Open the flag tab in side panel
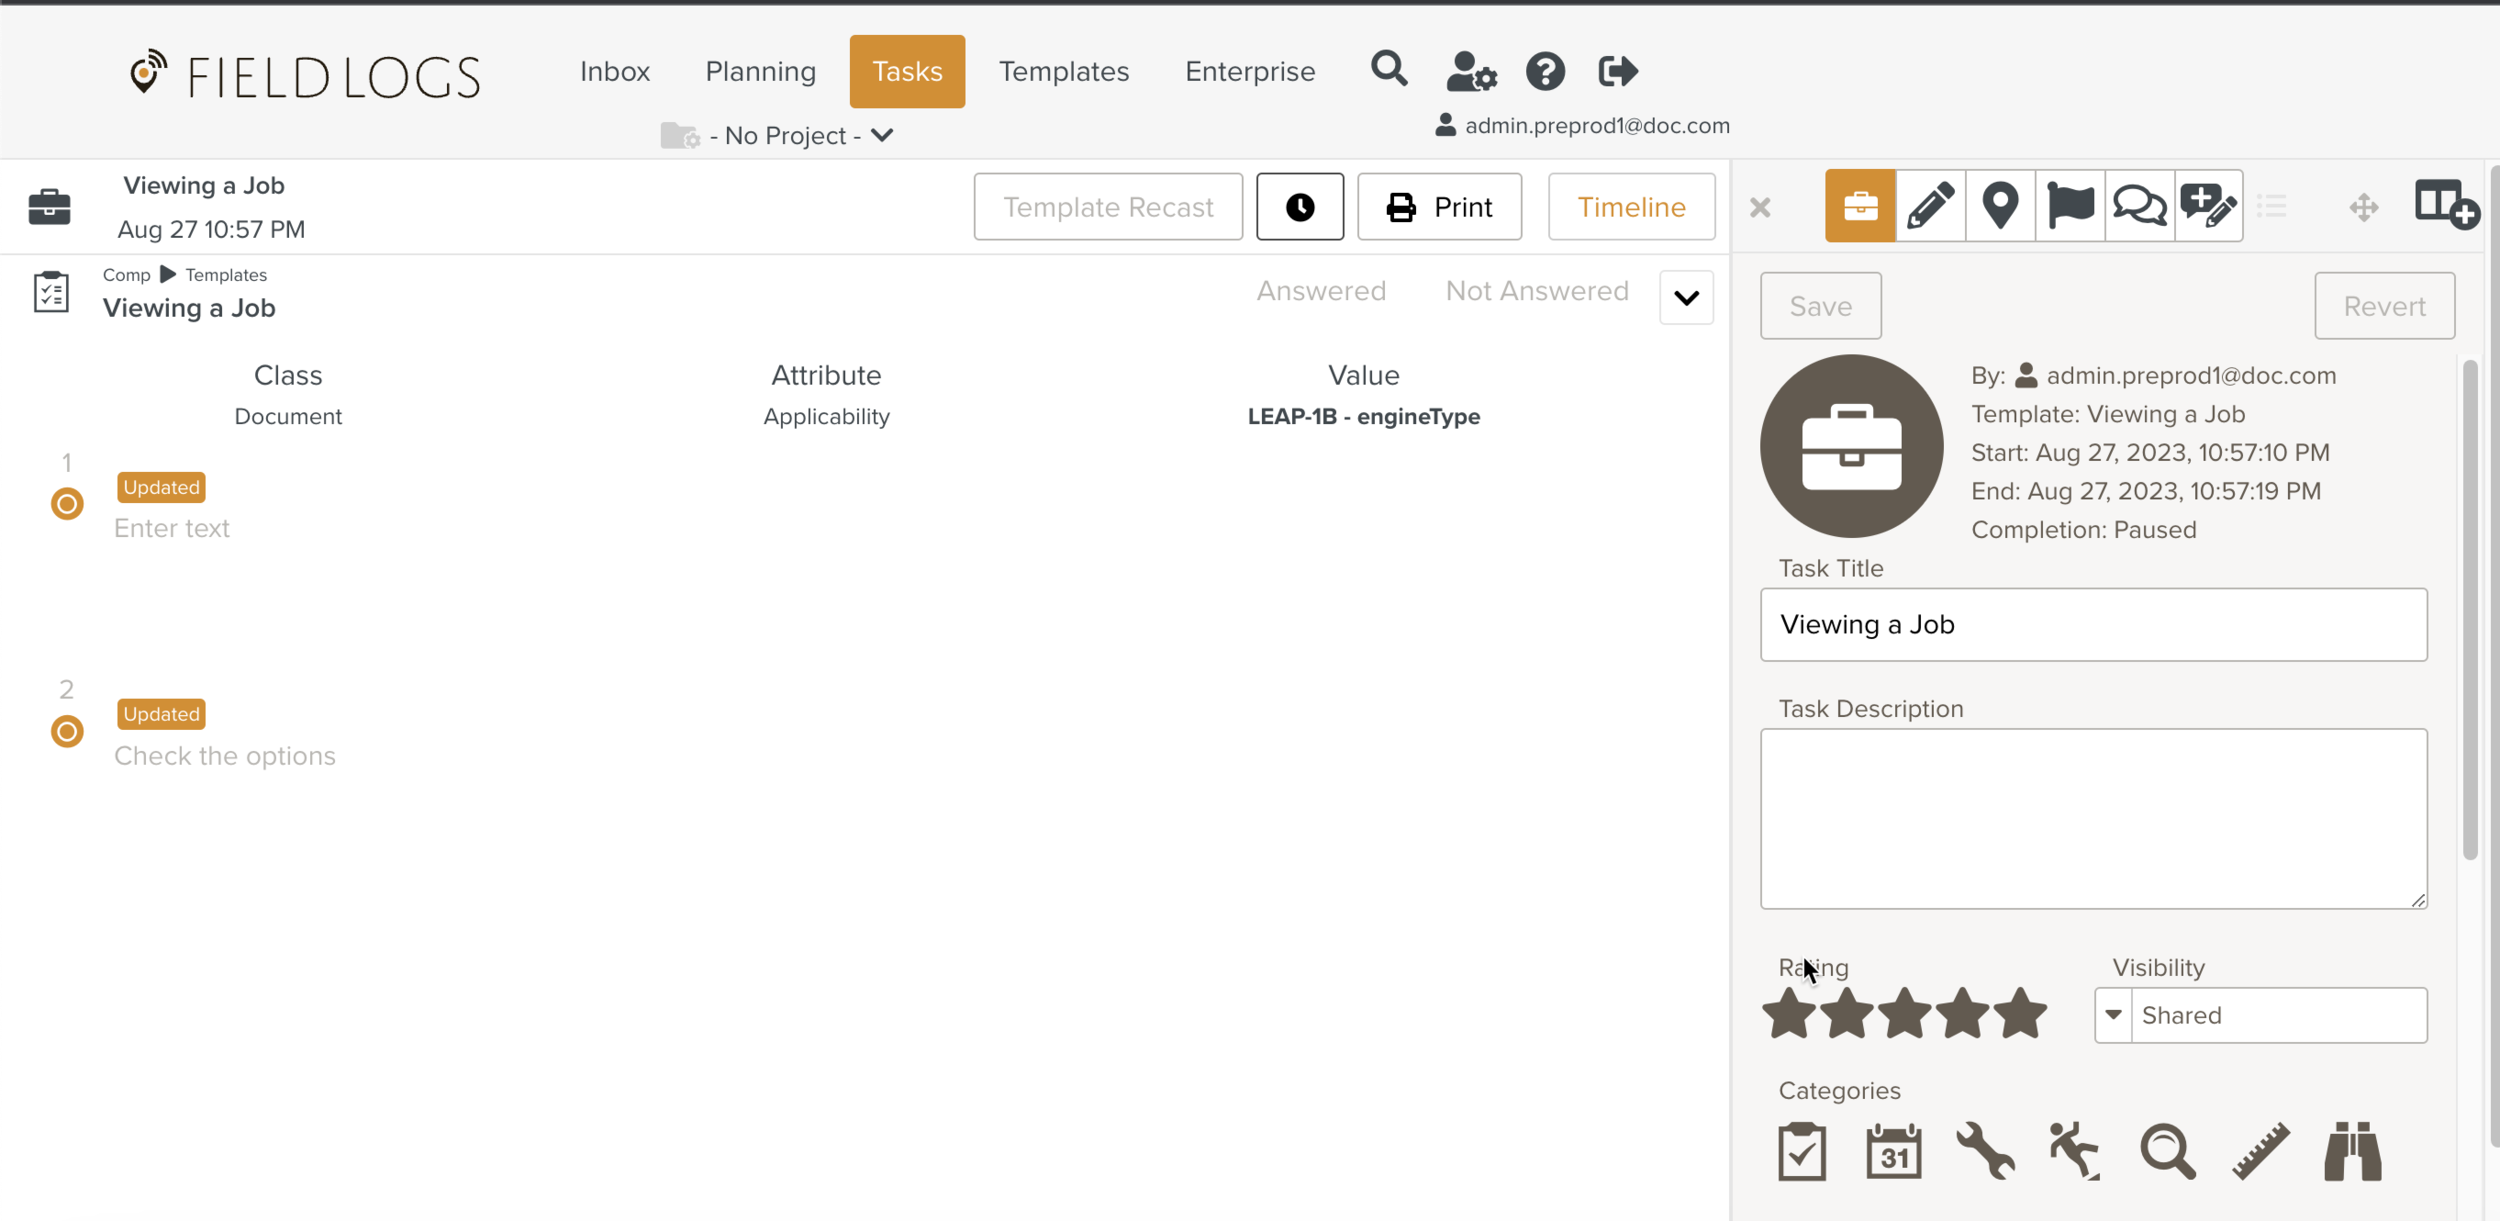 click(2070, 206)
